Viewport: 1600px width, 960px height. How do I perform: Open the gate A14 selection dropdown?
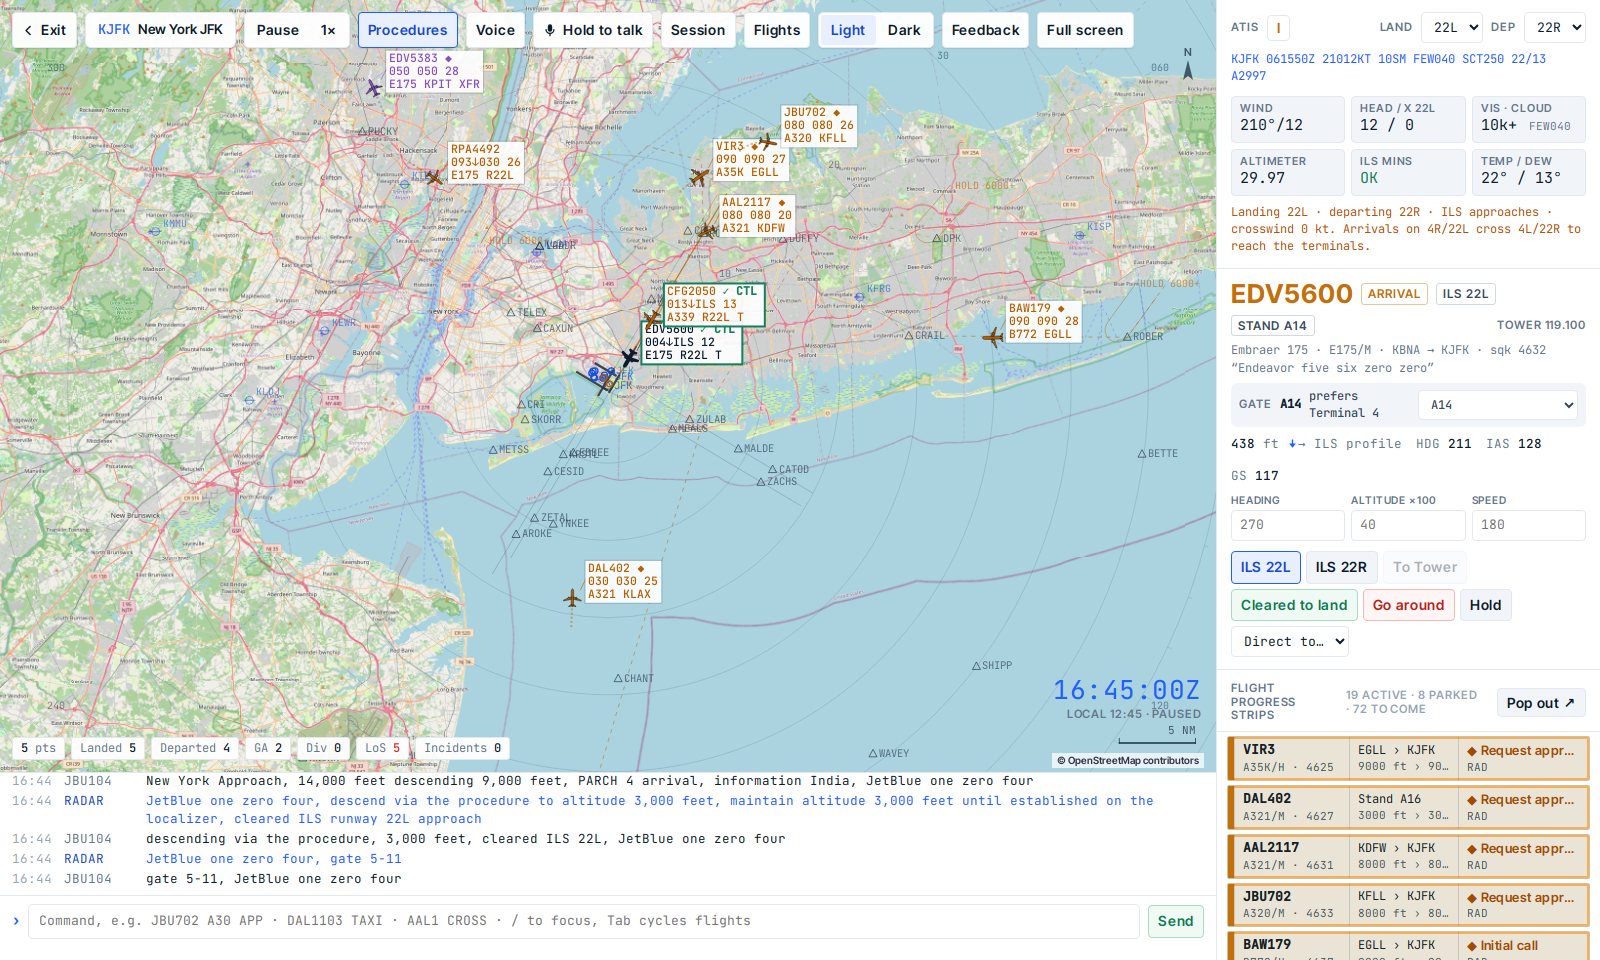click(1498, 405)
